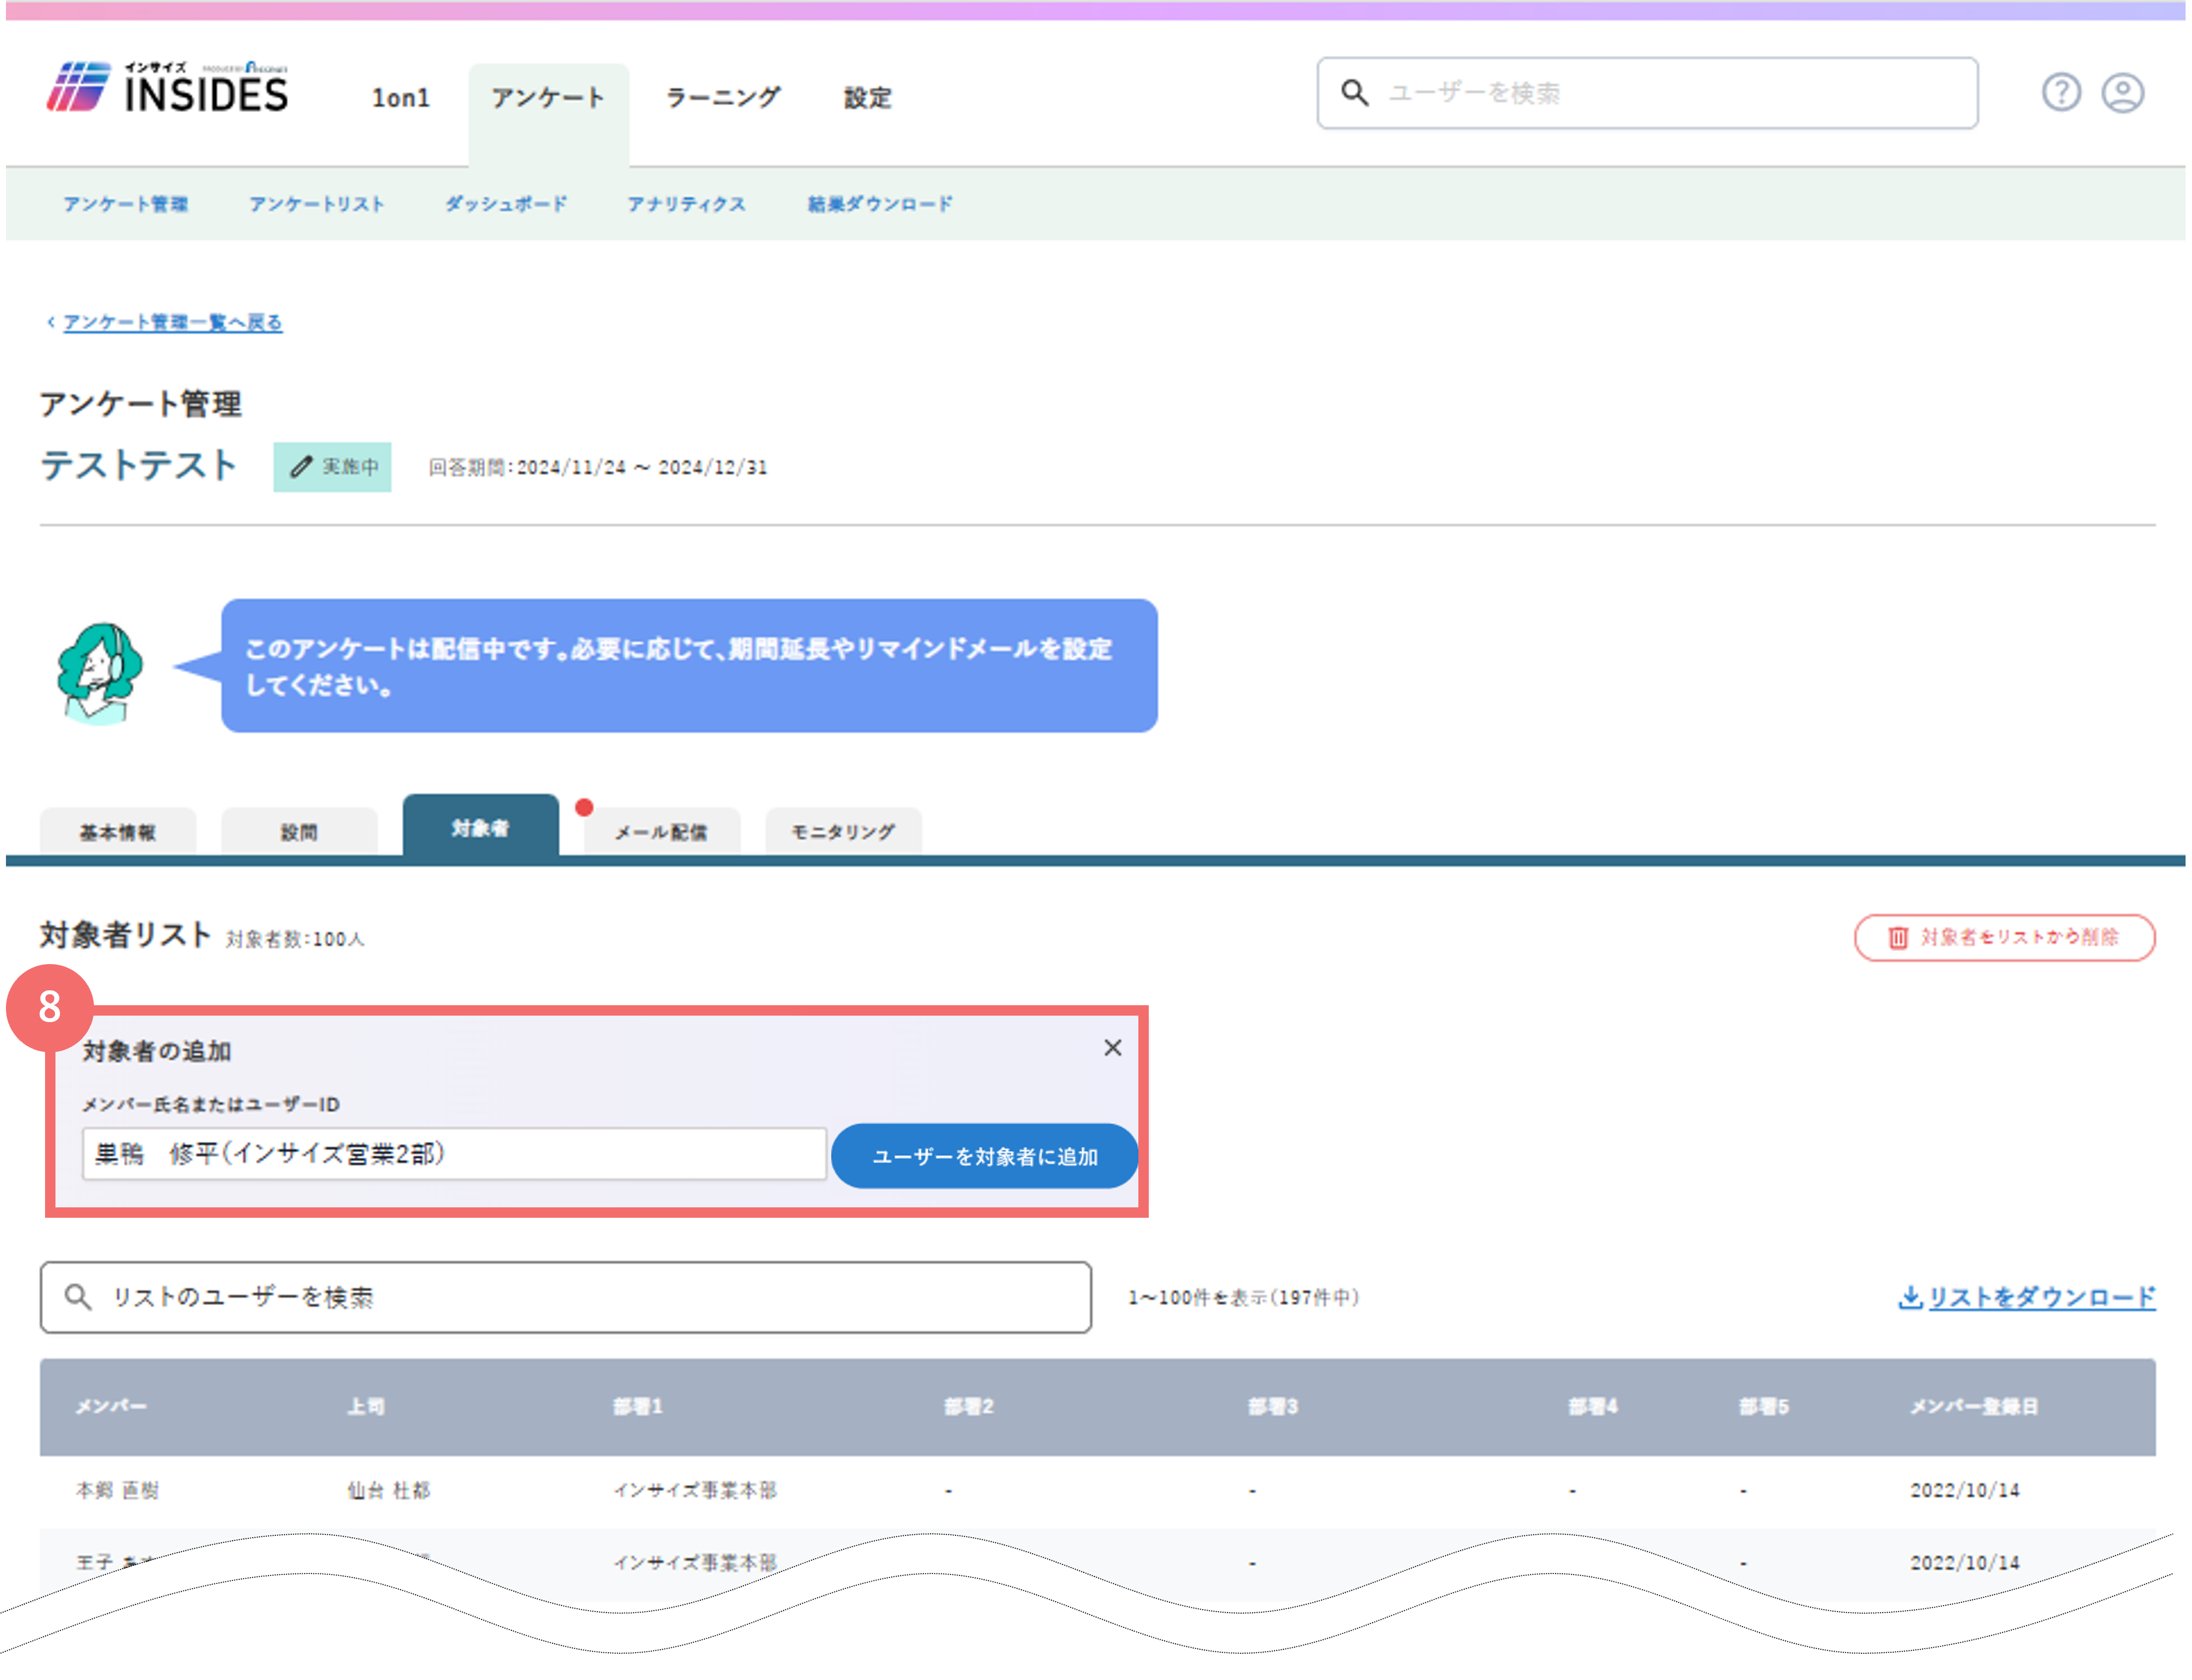
Task: Click ユーザーを対象者に追加 button
Action: point(984,1156)
